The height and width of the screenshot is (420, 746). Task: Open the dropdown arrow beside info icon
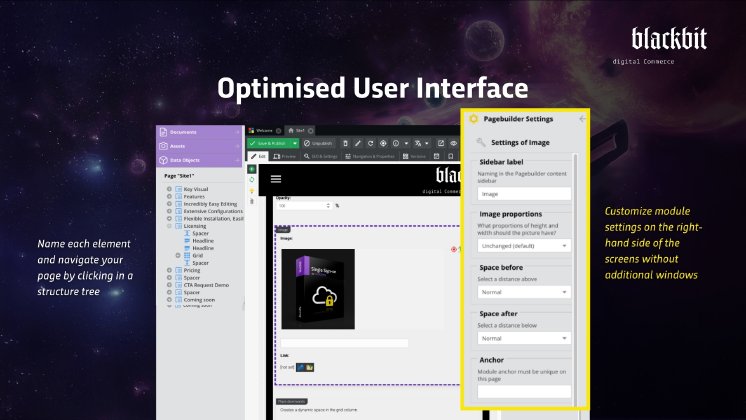(x=406, y=143)
